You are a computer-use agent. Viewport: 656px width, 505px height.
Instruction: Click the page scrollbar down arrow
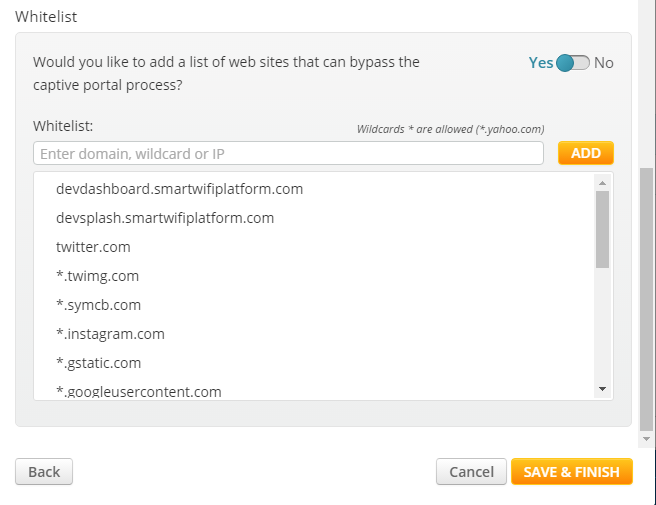[646, 439]
